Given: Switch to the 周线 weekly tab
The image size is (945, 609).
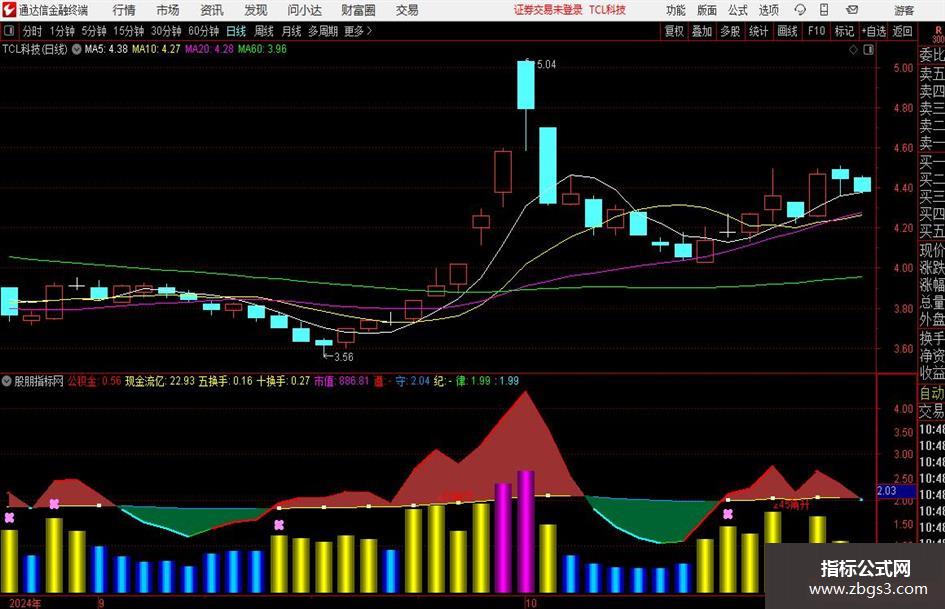Looking at the screenshot, I should pyautogui.click(x=264, y=31).
